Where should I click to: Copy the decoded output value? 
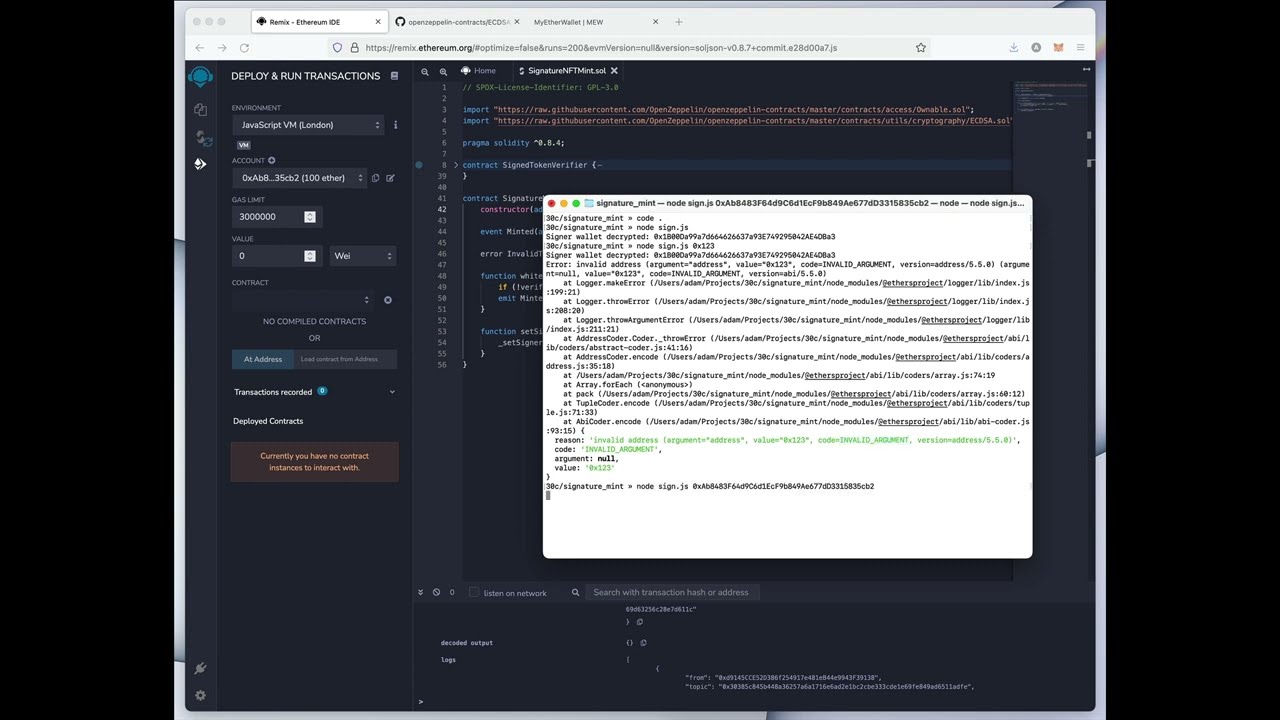click(x=643, y=643)
